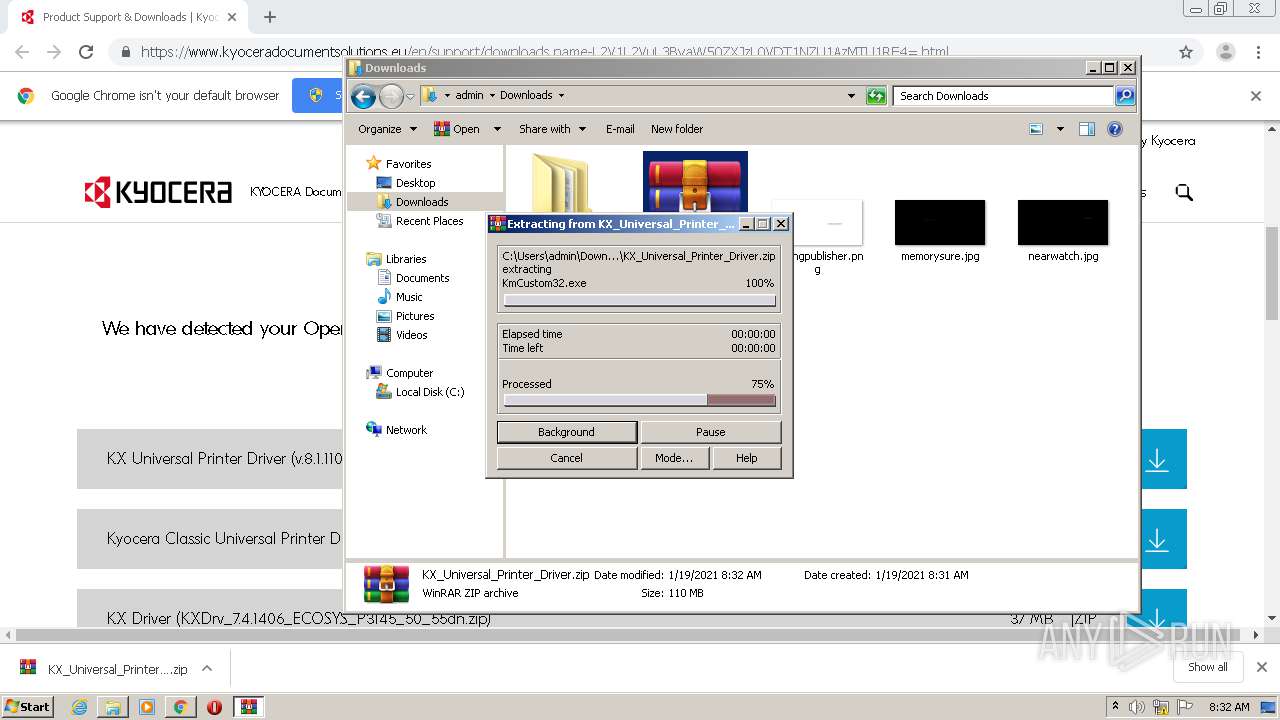Open the Share with menu
Image resolution: width=1280 pixels, height=720 pixels.
[x=551, y=129]
